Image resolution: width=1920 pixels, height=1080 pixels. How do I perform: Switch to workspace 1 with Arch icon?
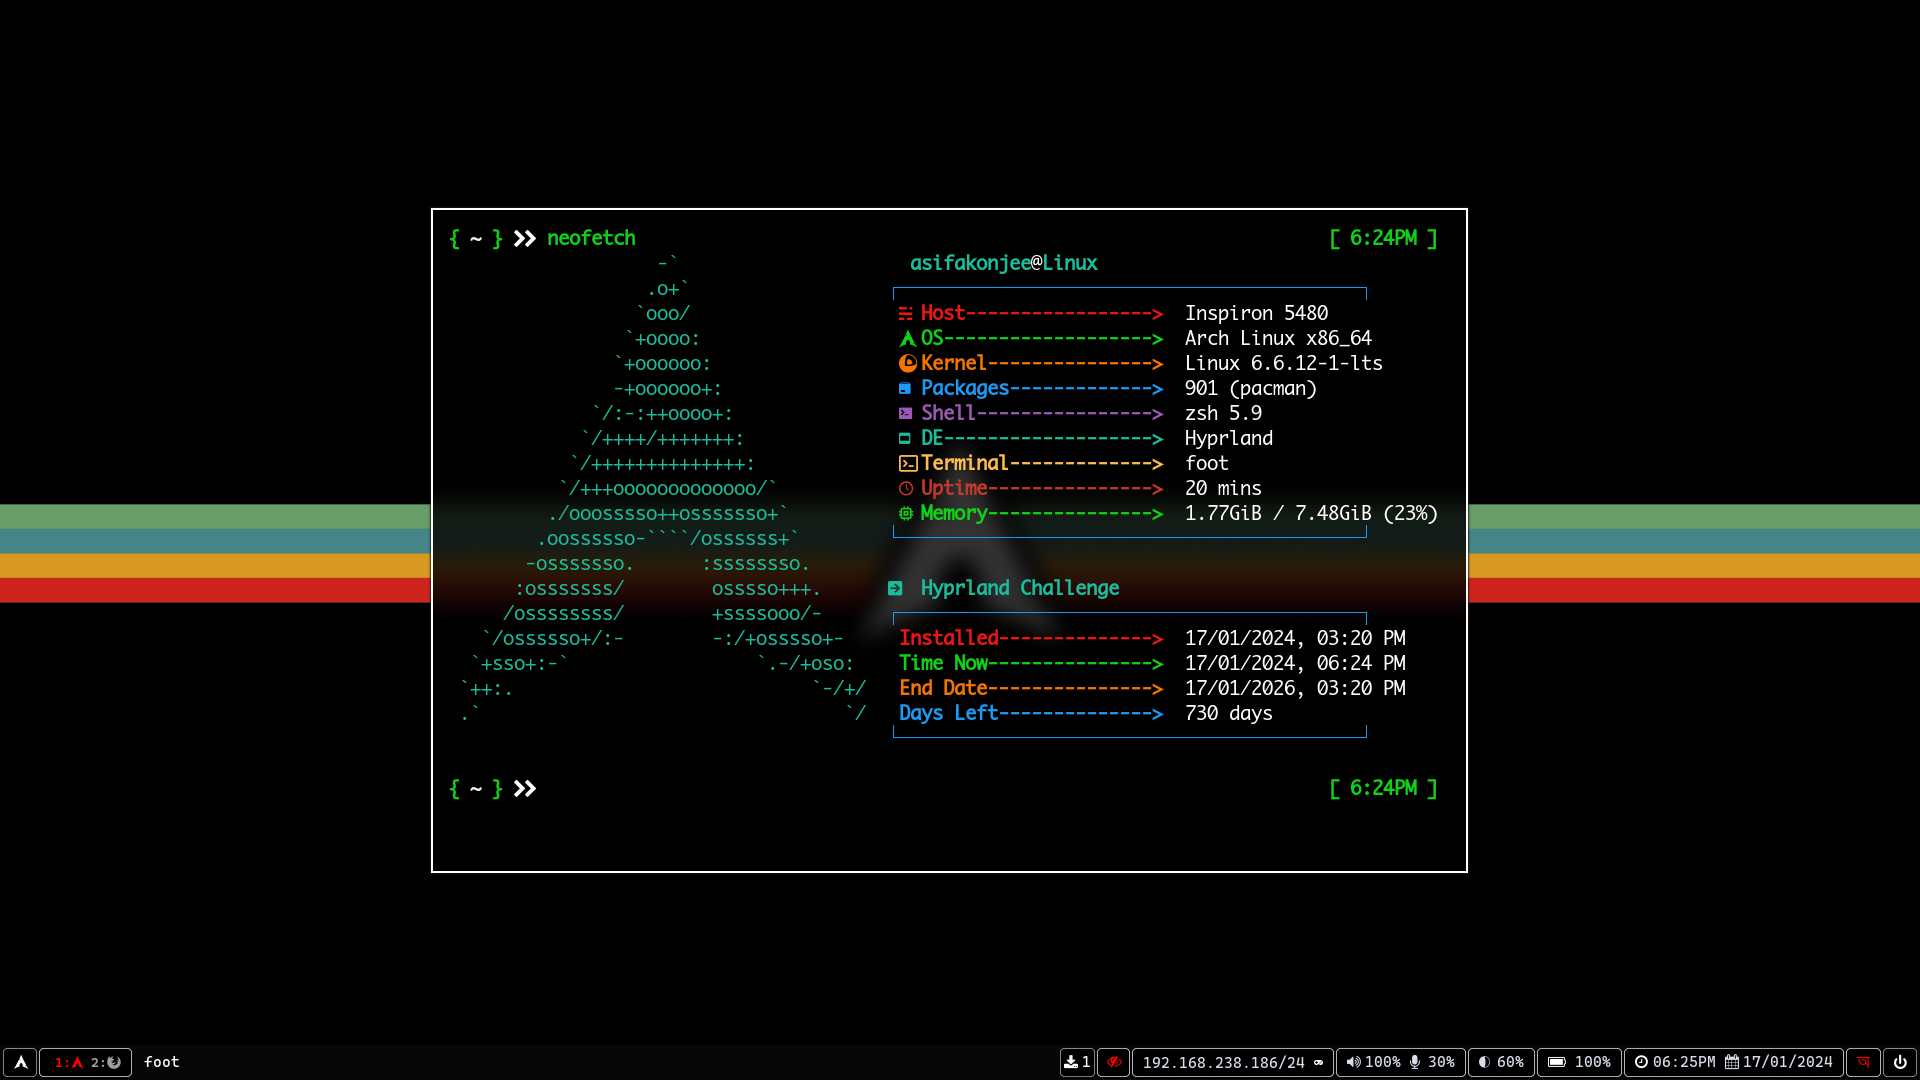pos(68,1062)
